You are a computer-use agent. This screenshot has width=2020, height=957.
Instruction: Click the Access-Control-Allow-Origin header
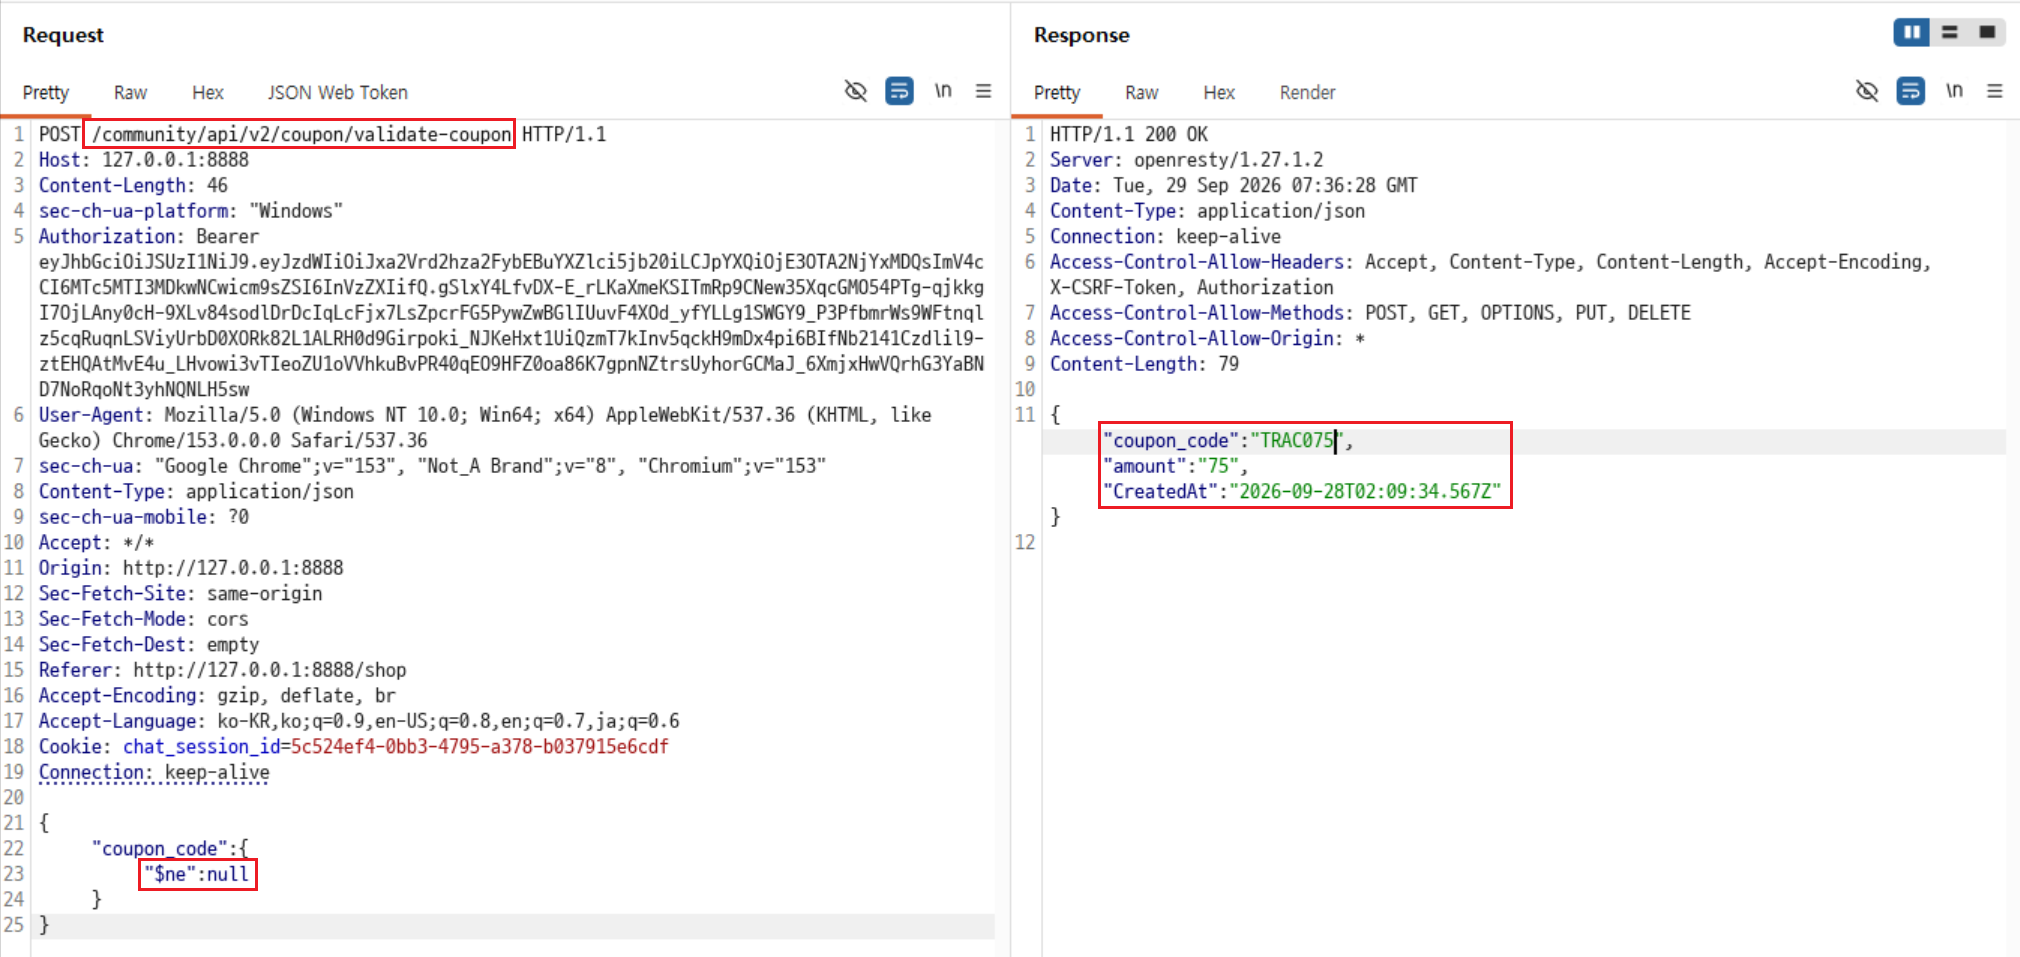click(1207, 338)
